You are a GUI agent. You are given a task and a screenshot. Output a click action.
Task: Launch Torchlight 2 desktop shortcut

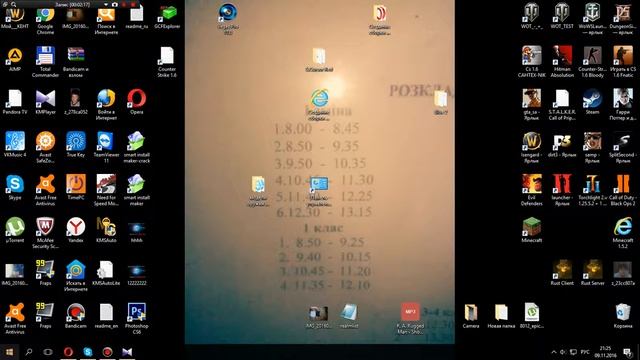tap(593, 191)
